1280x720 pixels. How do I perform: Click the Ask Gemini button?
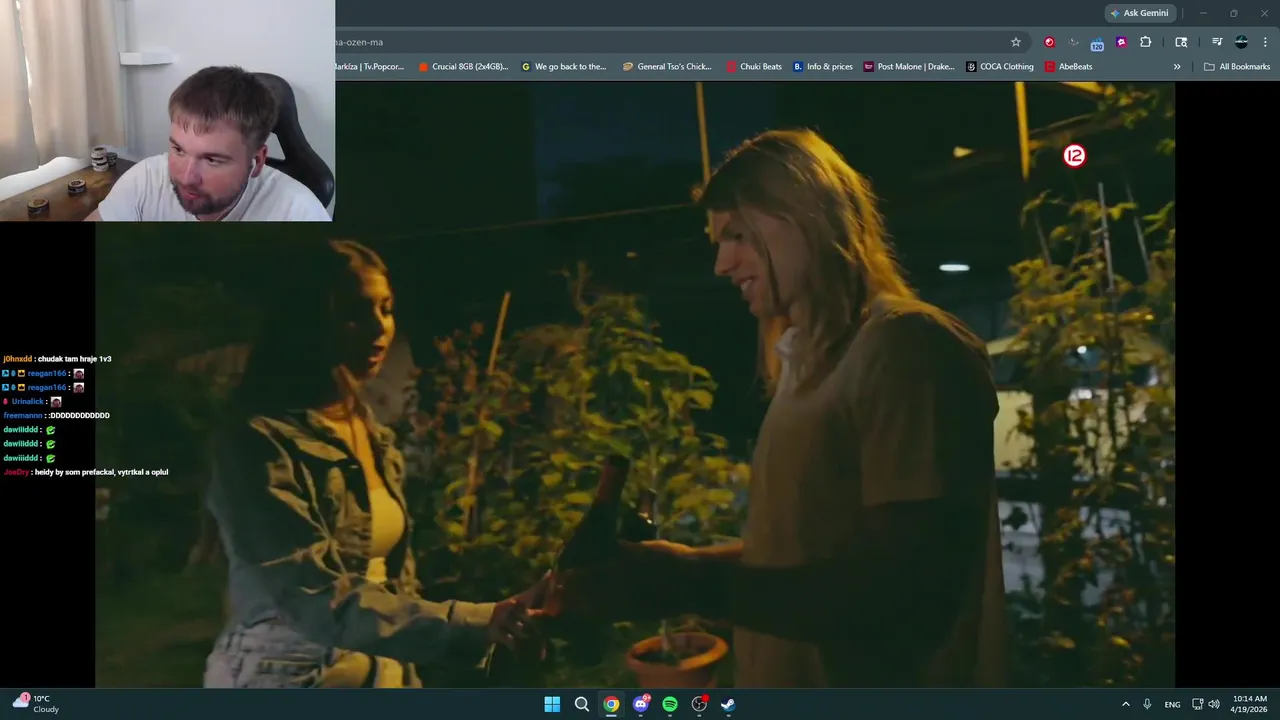pyautogui.click(x=1139, y=13)
